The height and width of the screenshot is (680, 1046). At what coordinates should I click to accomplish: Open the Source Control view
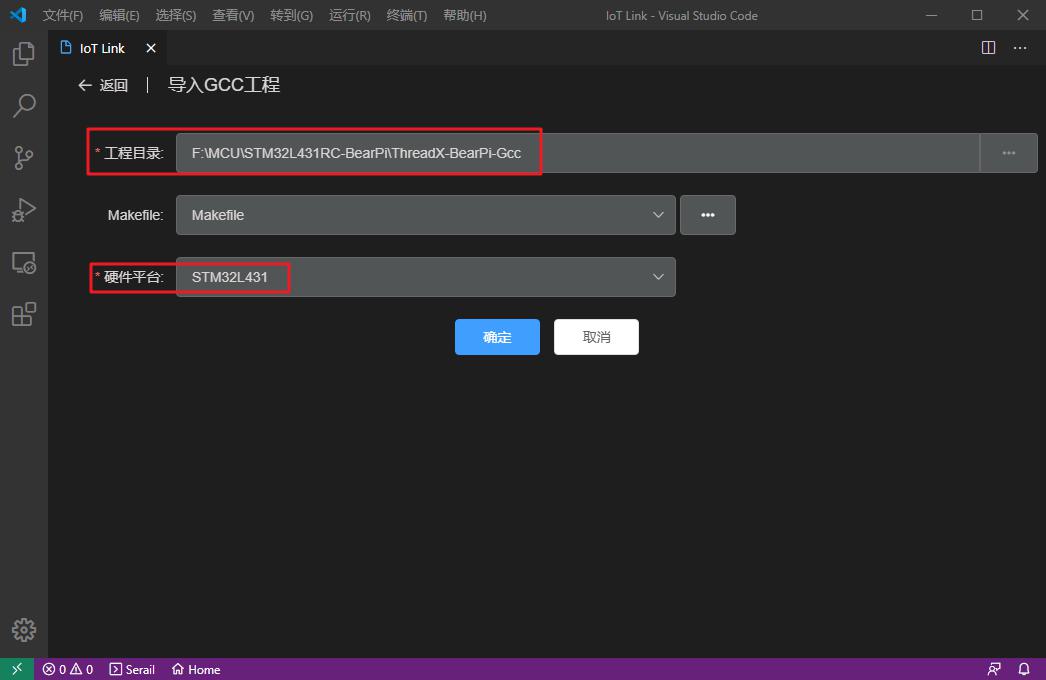coord(23,157)
